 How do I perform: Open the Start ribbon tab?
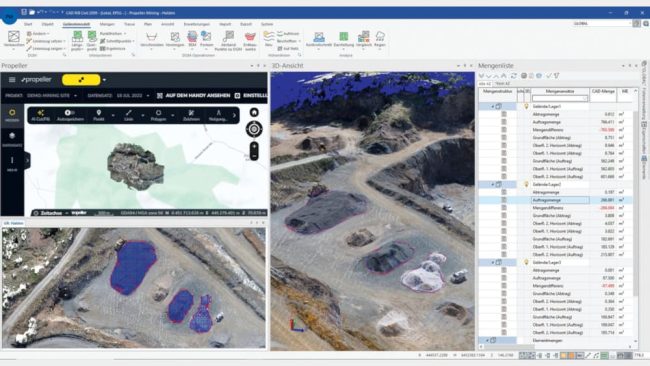28,24
